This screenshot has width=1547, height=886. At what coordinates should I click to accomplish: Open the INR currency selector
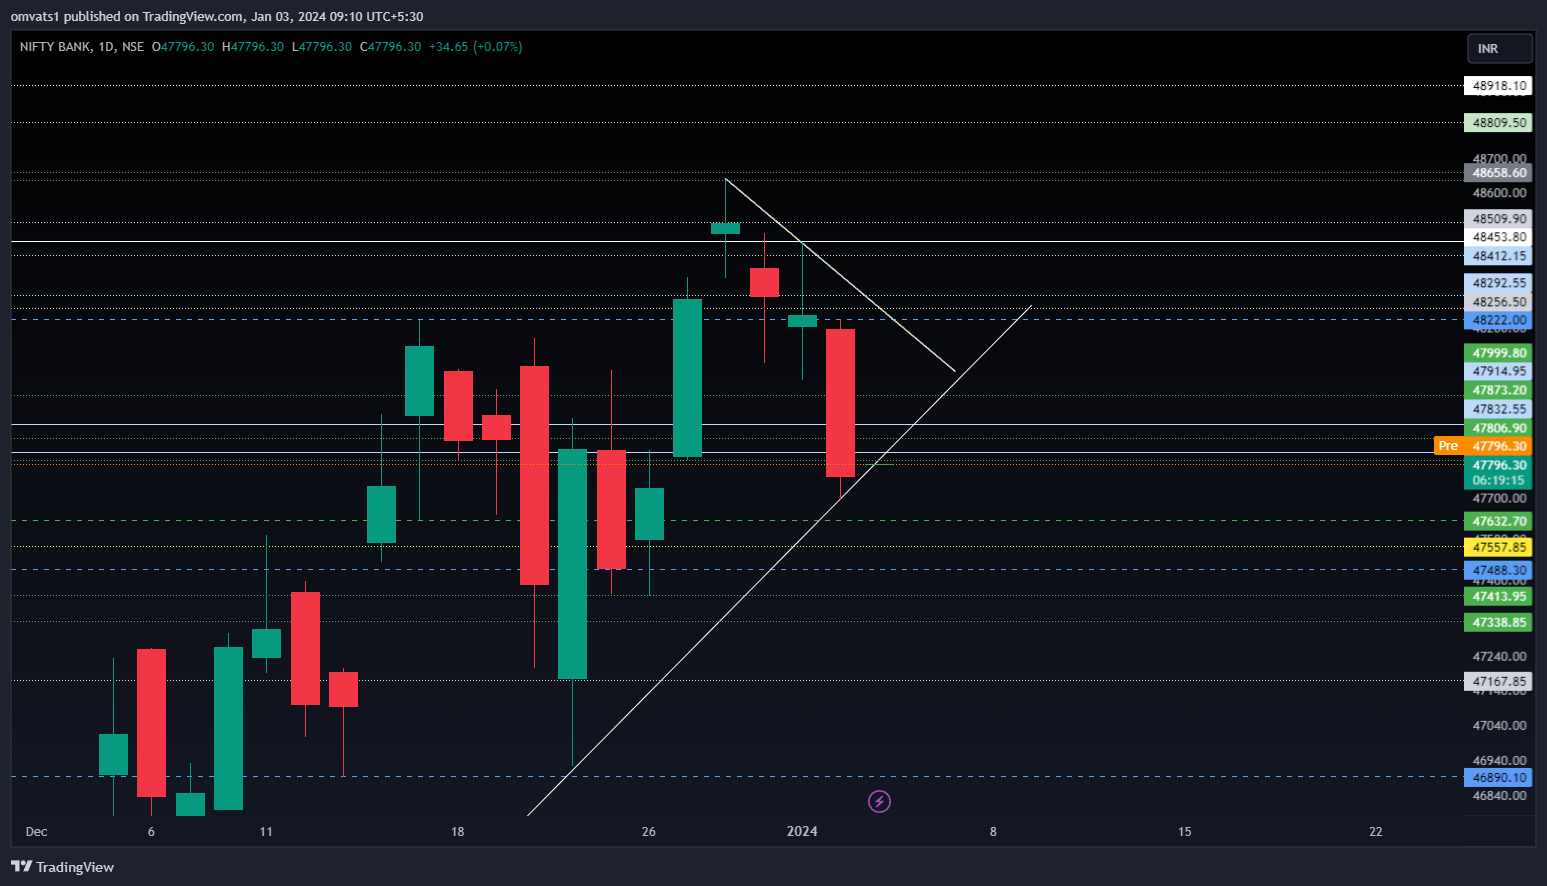pos(1499,48)
